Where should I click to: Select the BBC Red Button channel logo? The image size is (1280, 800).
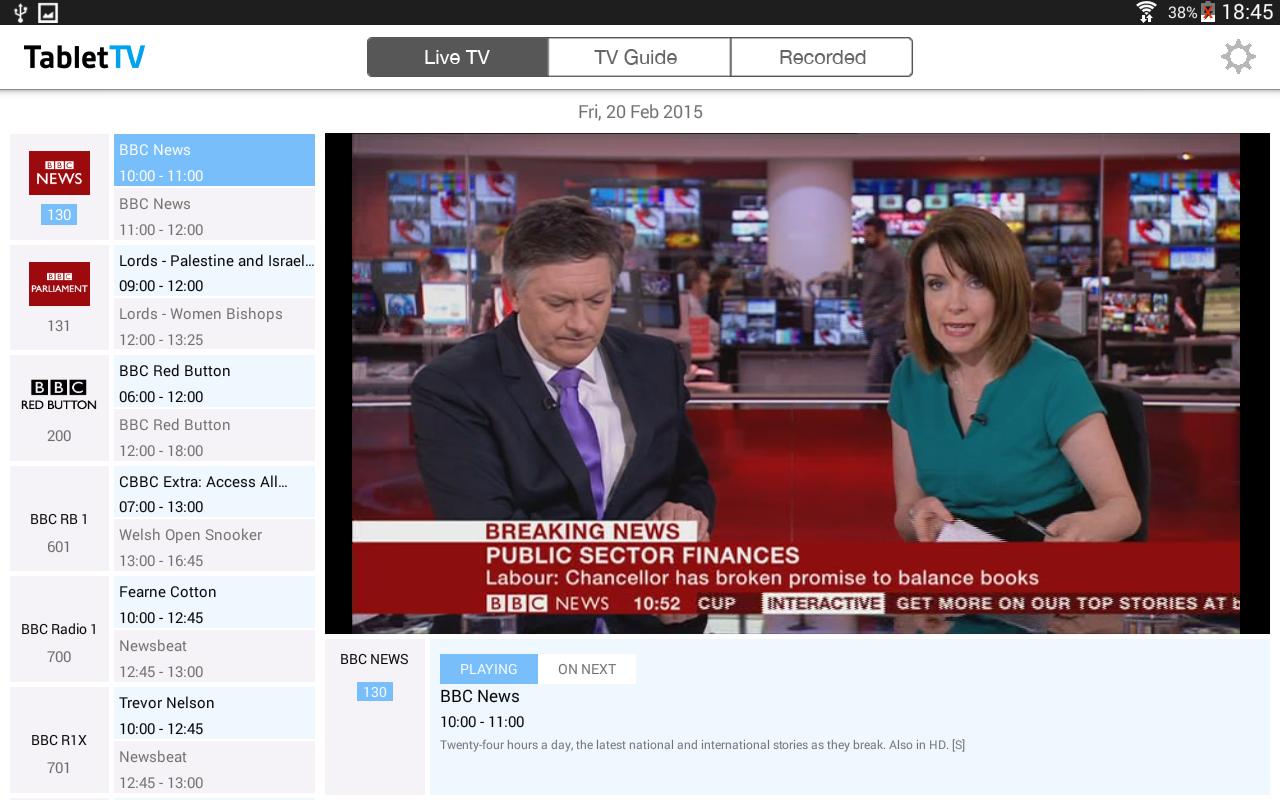(59, 394)
